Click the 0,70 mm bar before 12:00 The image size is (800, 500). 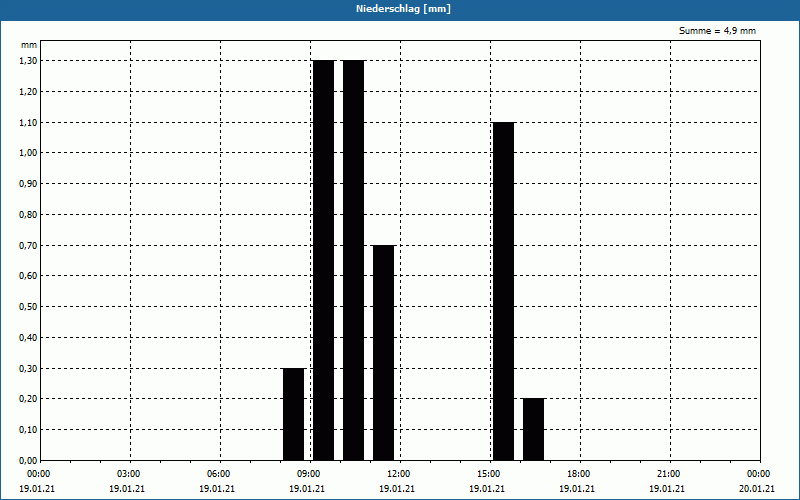click(384, 353)
